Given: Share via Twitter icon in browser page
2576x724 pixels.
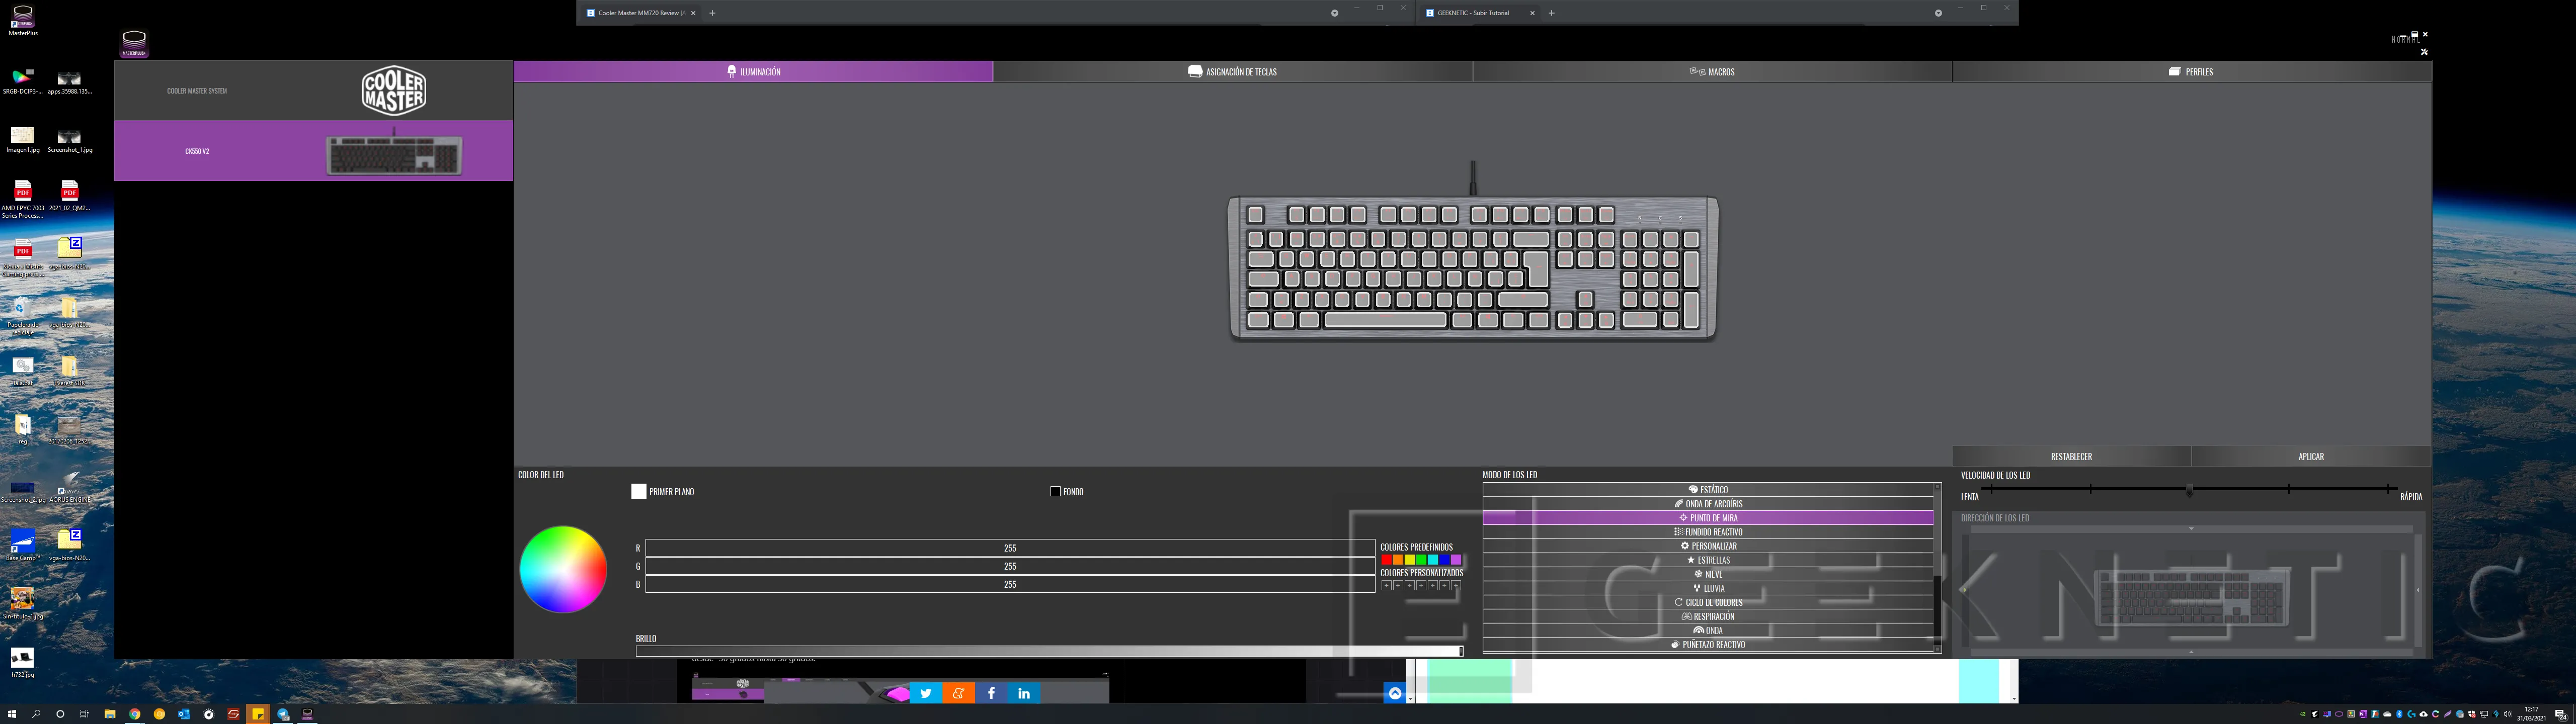Looking at the screenshot, I should click(926, 693).
